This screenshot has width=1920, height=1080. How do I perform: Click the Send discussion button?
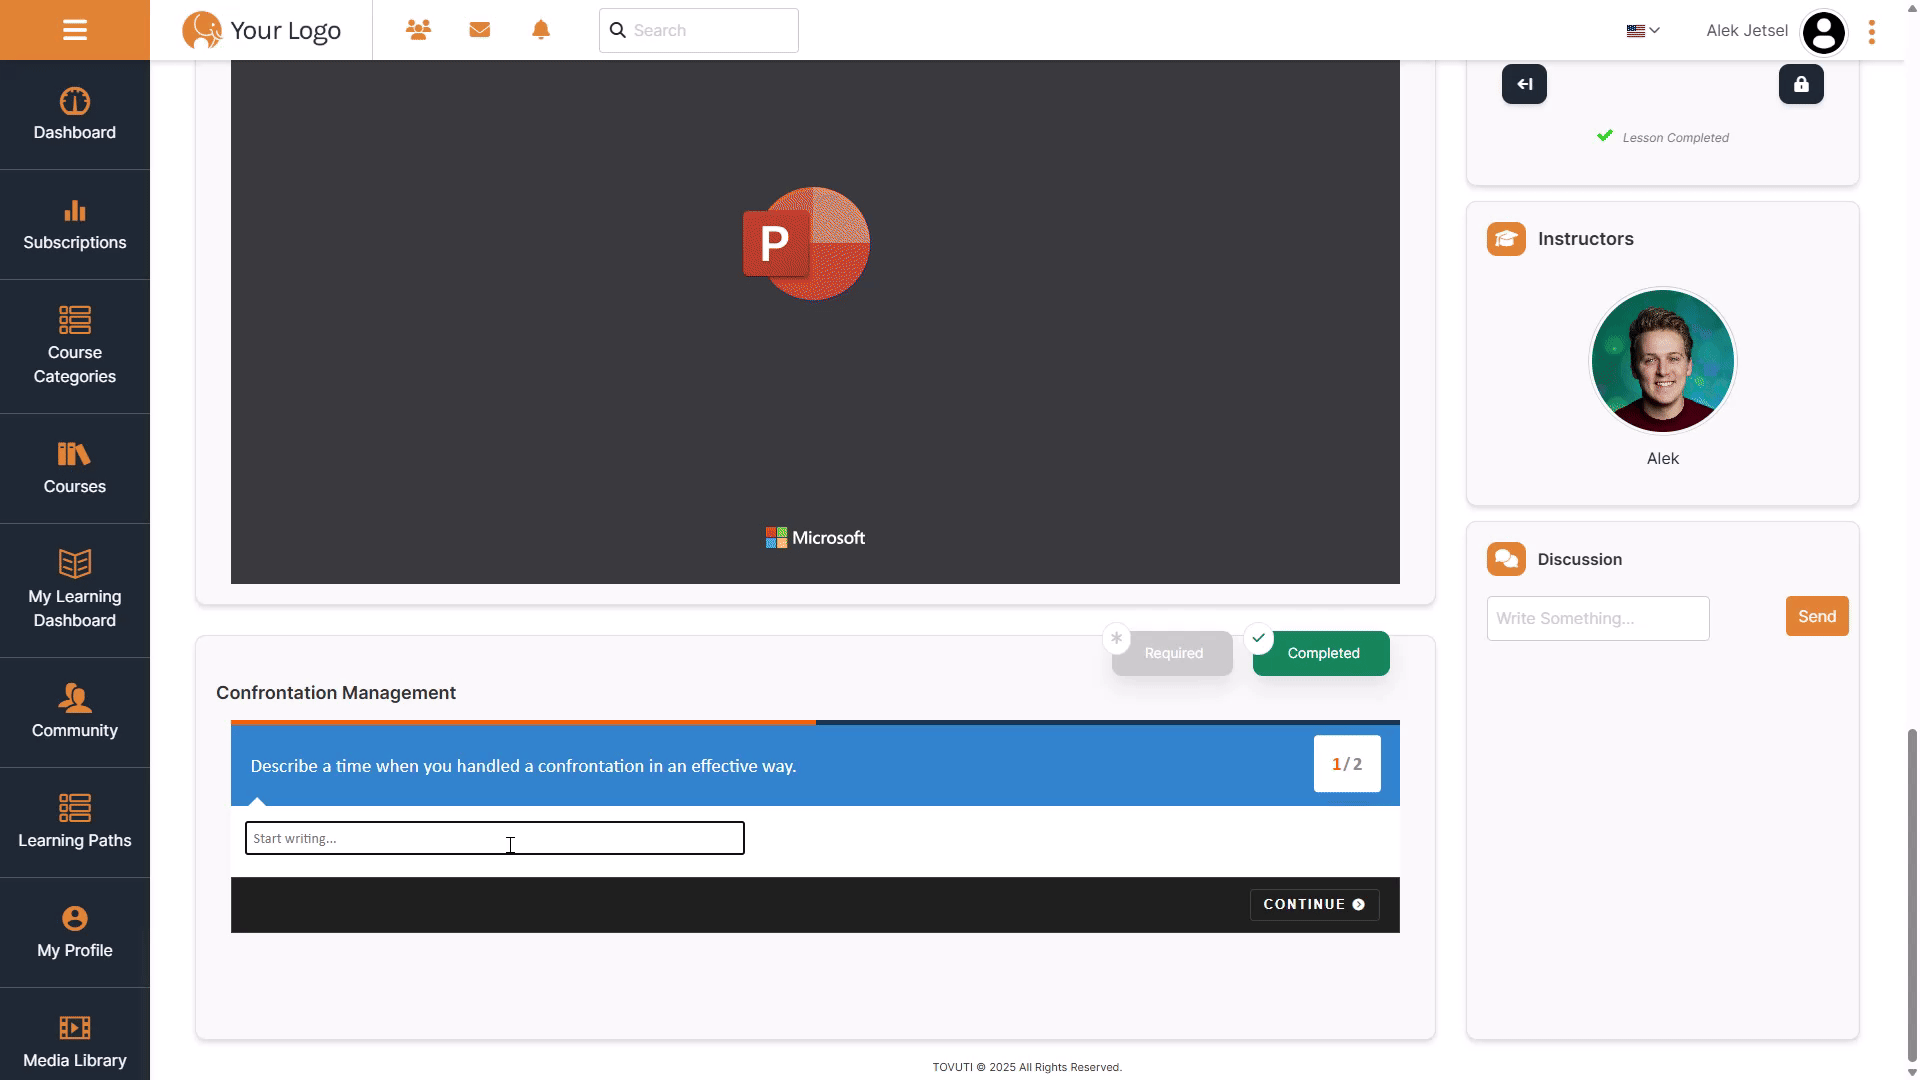(1816, 616)
